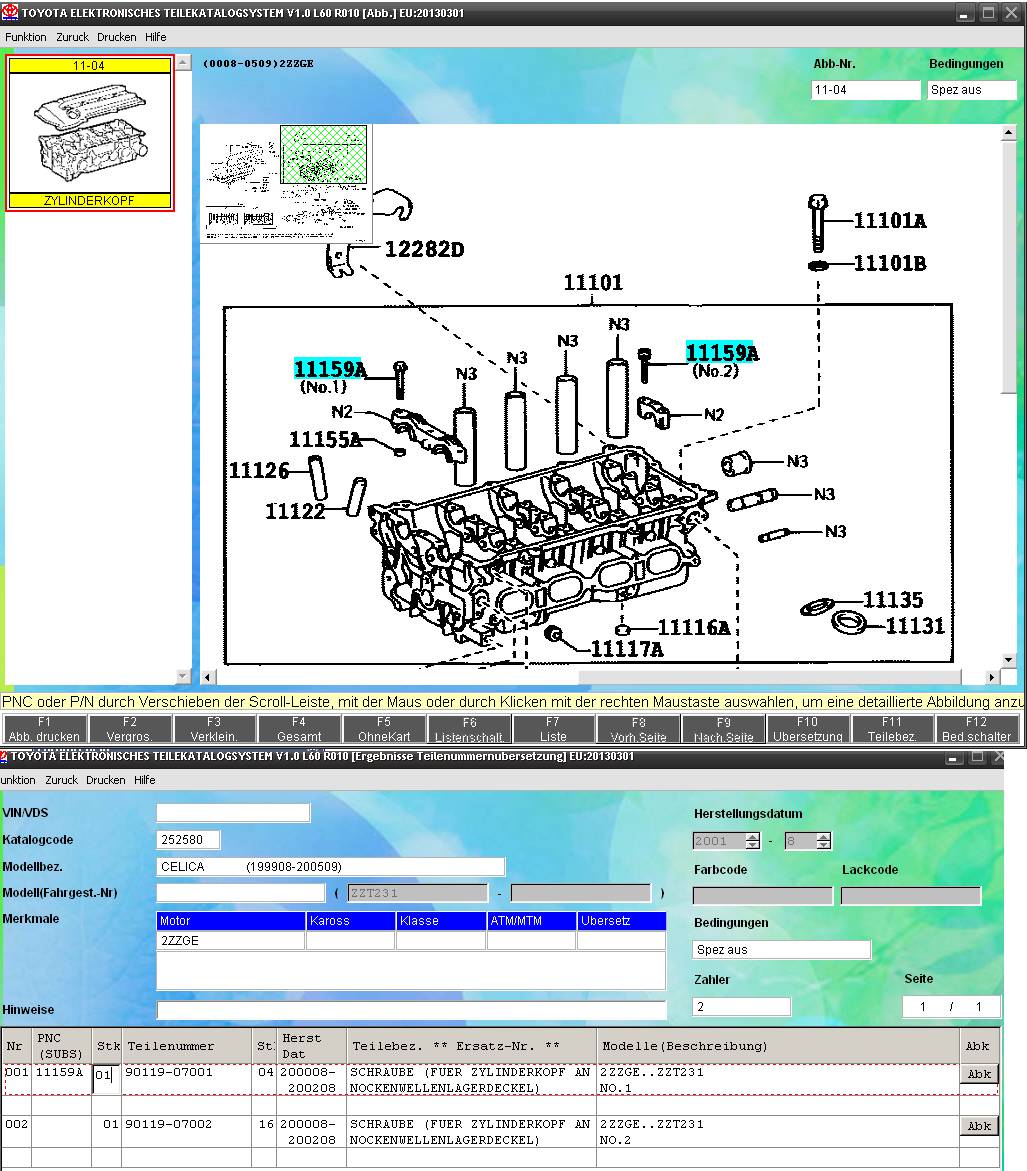This screenshot has height=1171, width=1027.
Task: Click F7 Liste button
Action: click(553, 729)
